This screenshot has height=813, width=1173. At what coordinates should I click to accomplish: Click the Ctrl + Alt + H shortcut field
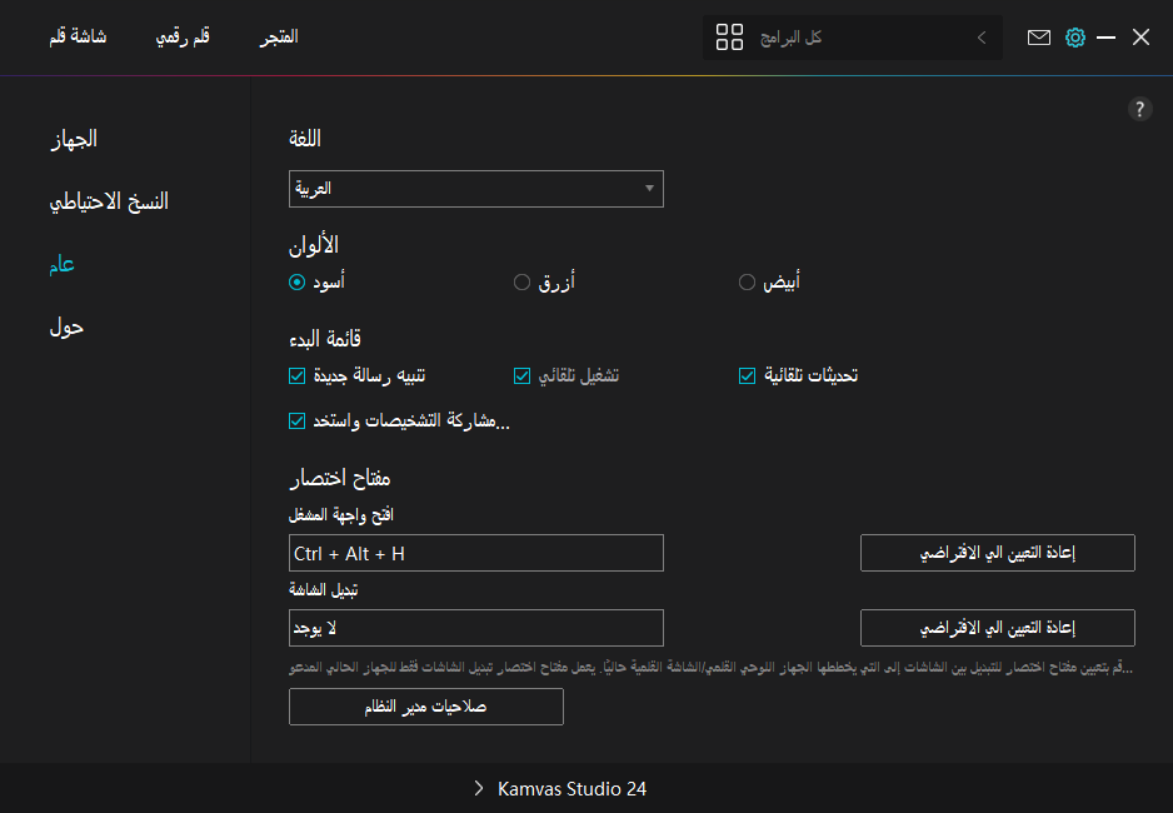[476, 553]
